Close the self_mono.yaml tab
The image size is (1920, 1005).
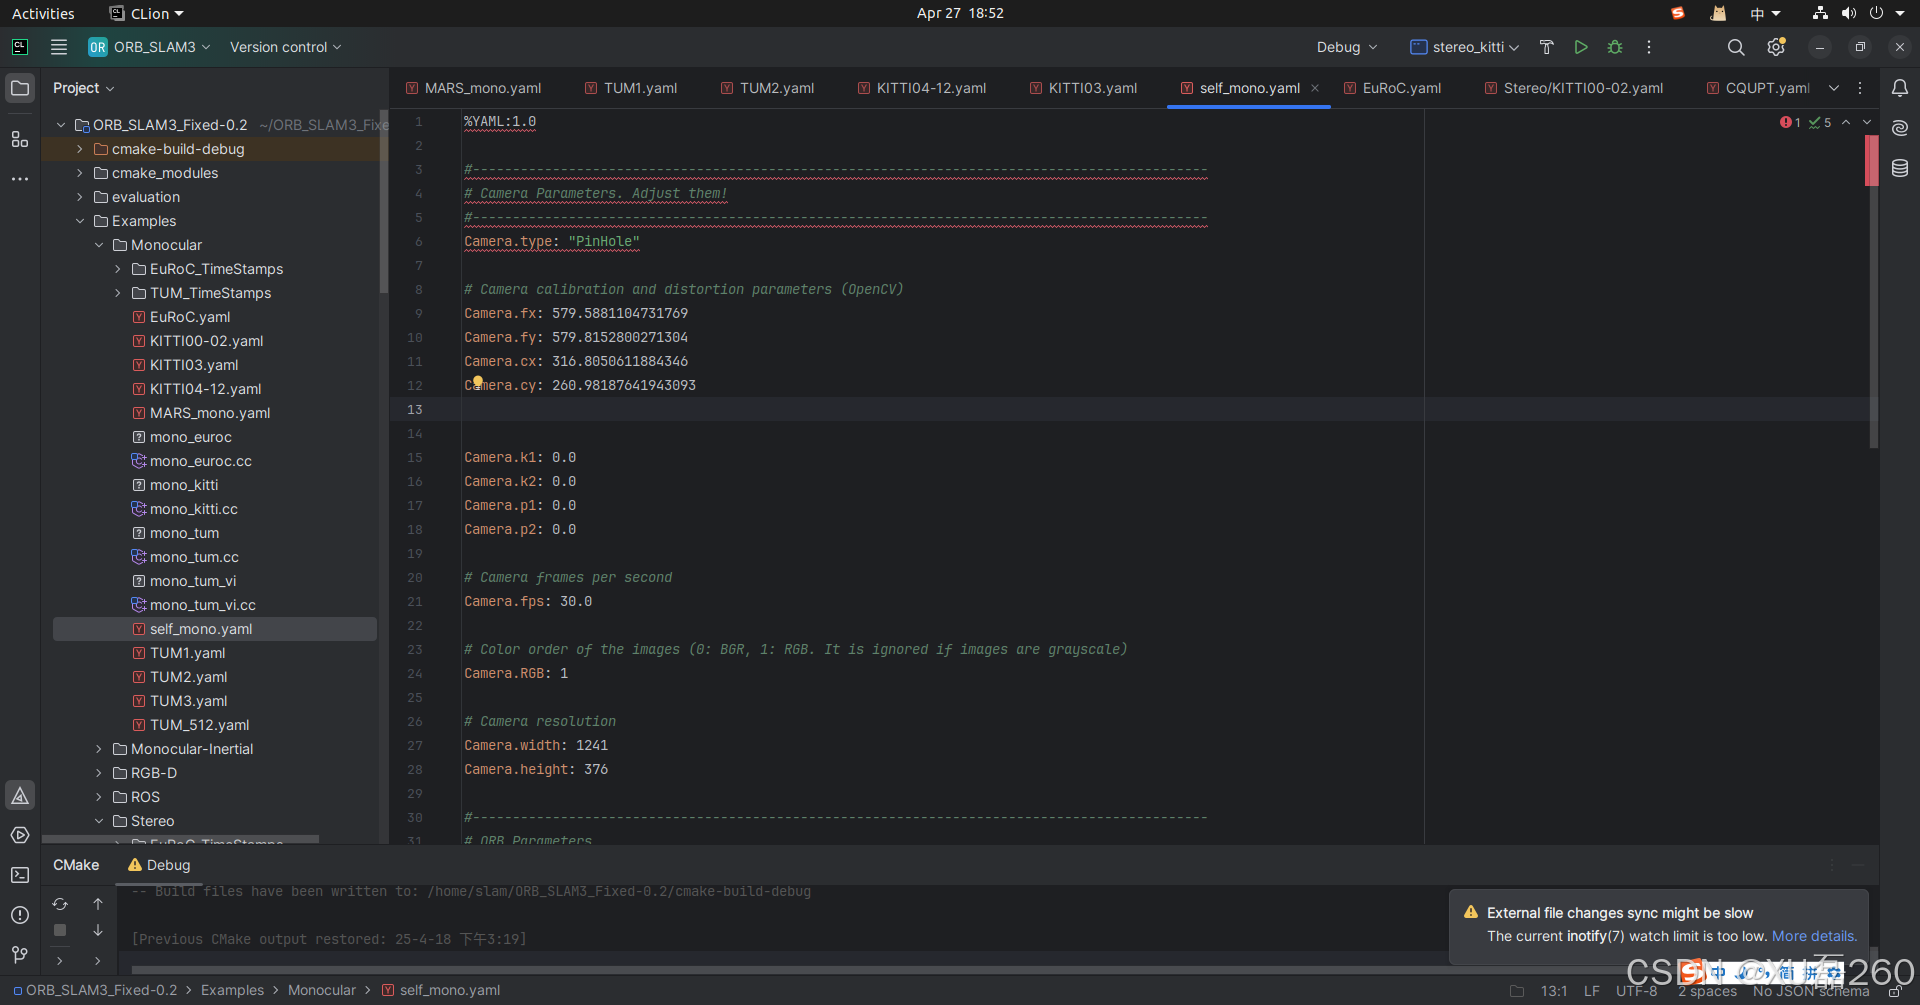(x=1315, y=88)
